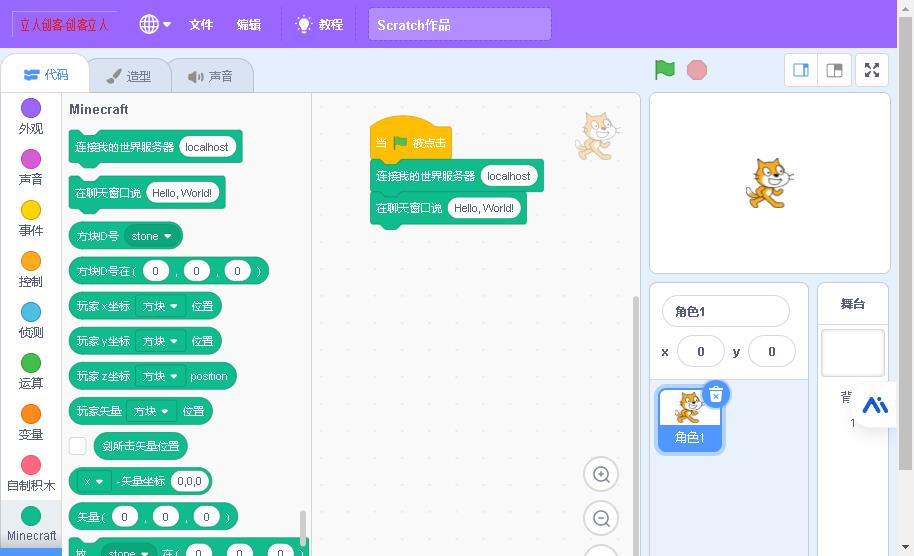Click the 当绿旗被点击 hat block
The image size is (914, 556).
coord(410,141)
